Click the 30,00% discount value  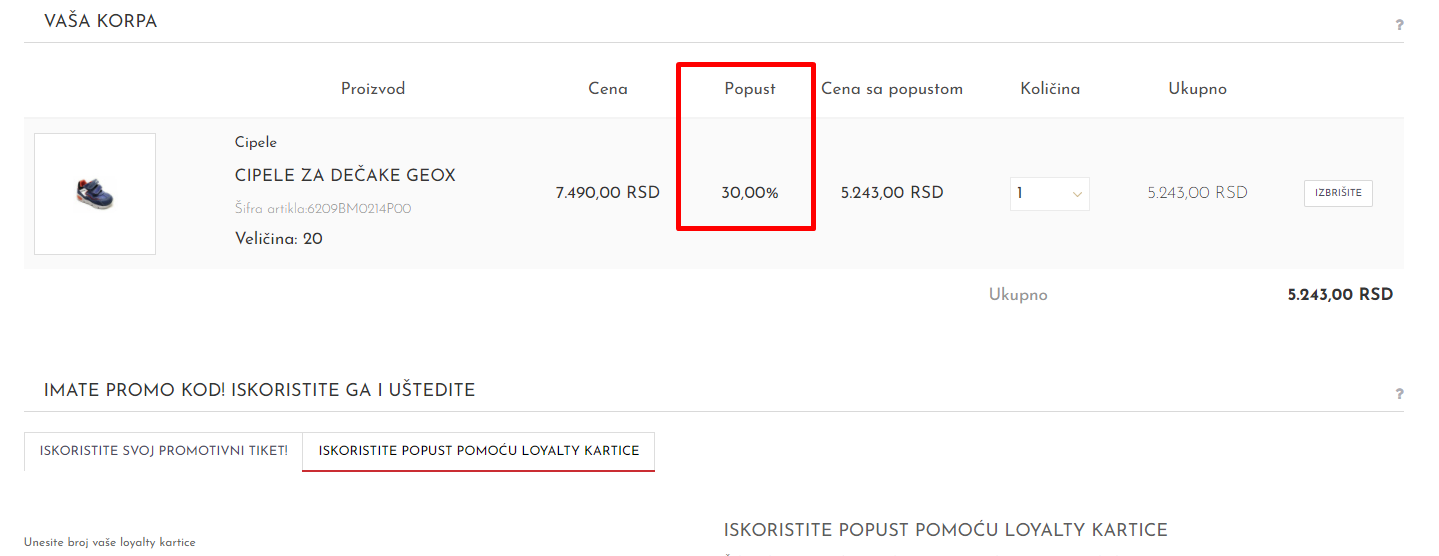pos(750,193)
